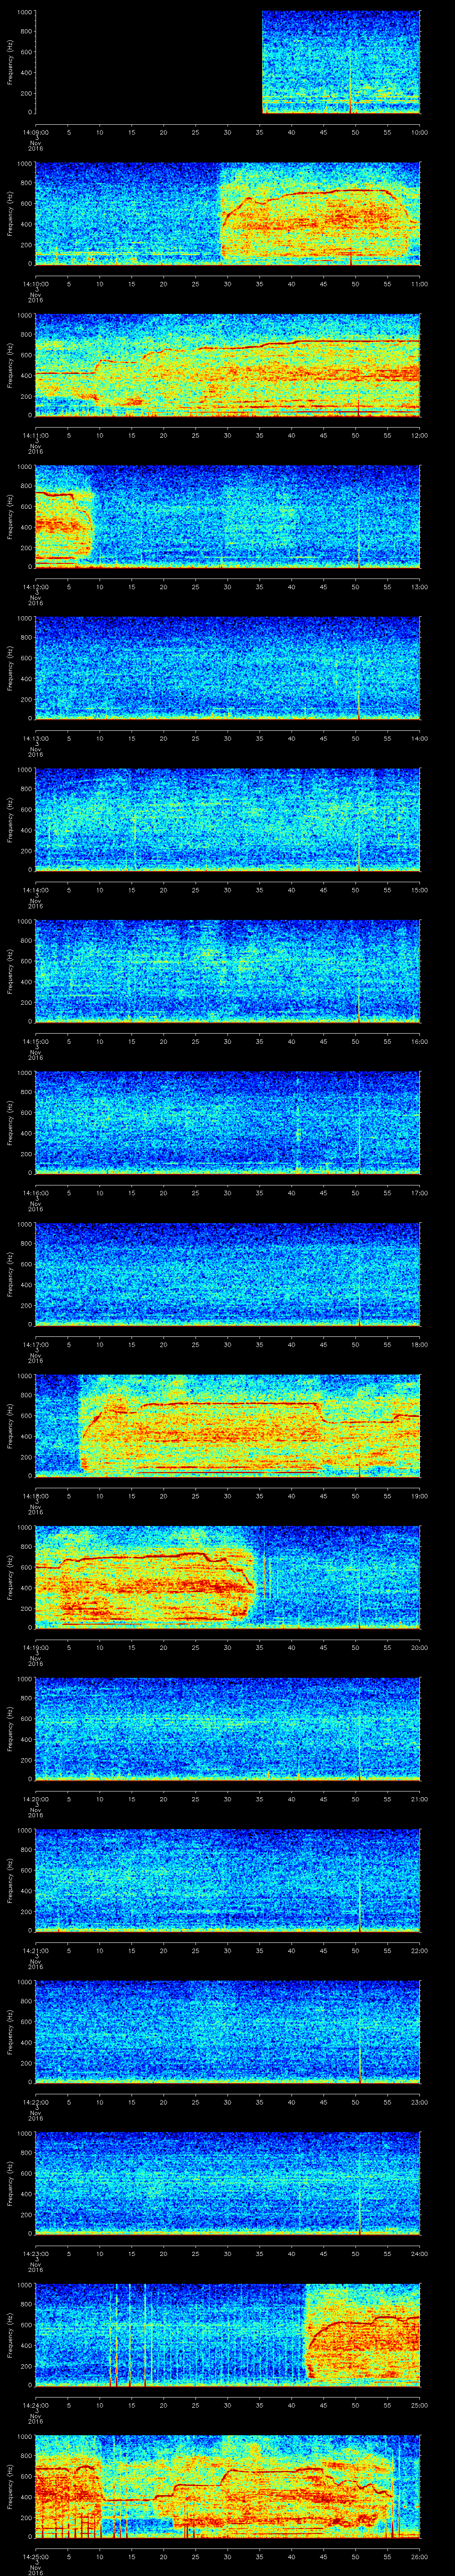Click the '19:00' end time label
Image resolution: width=455 pixels, height=2576 pixels.
420,1496
